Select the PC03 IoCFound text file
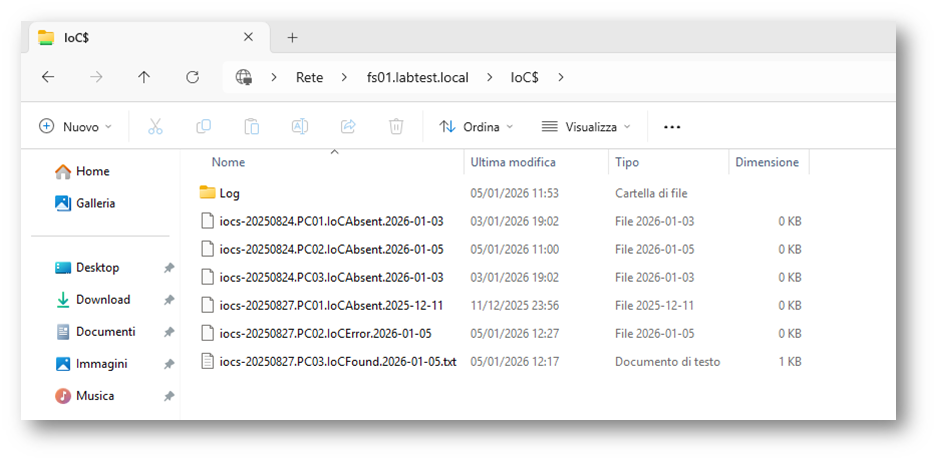The image size is (938, 462). (x=337, y=361)
